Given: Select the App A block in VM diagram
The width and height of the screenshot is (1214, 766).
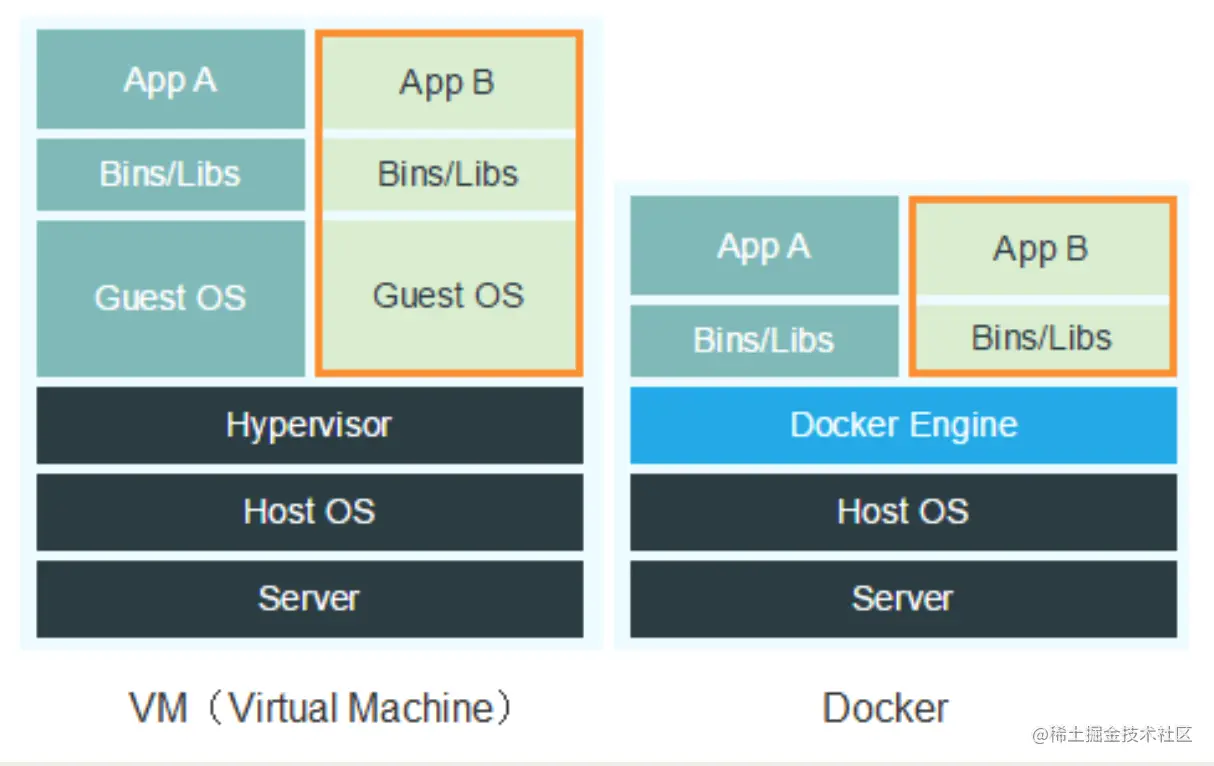Looking at the screenshot, I should coord(169,80).
